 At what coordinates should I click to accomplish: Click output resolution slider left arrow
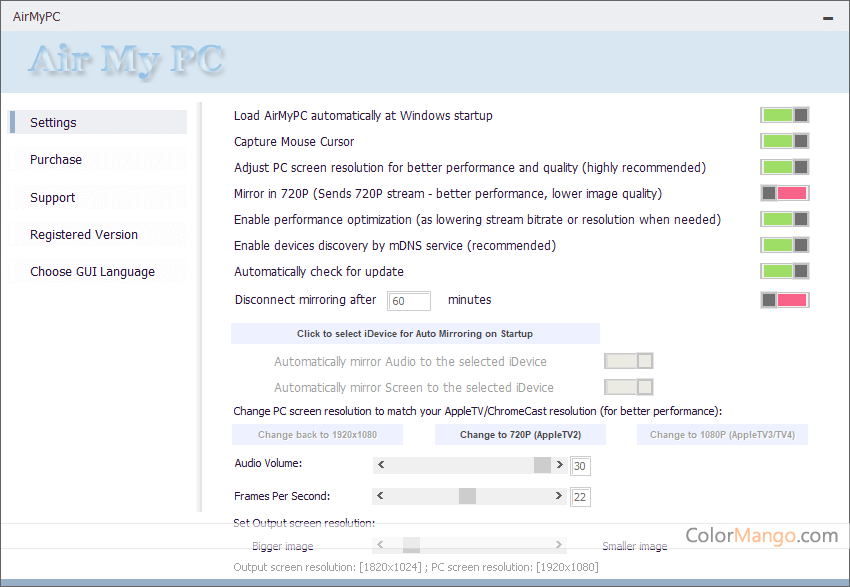click(x=380, y=545)
